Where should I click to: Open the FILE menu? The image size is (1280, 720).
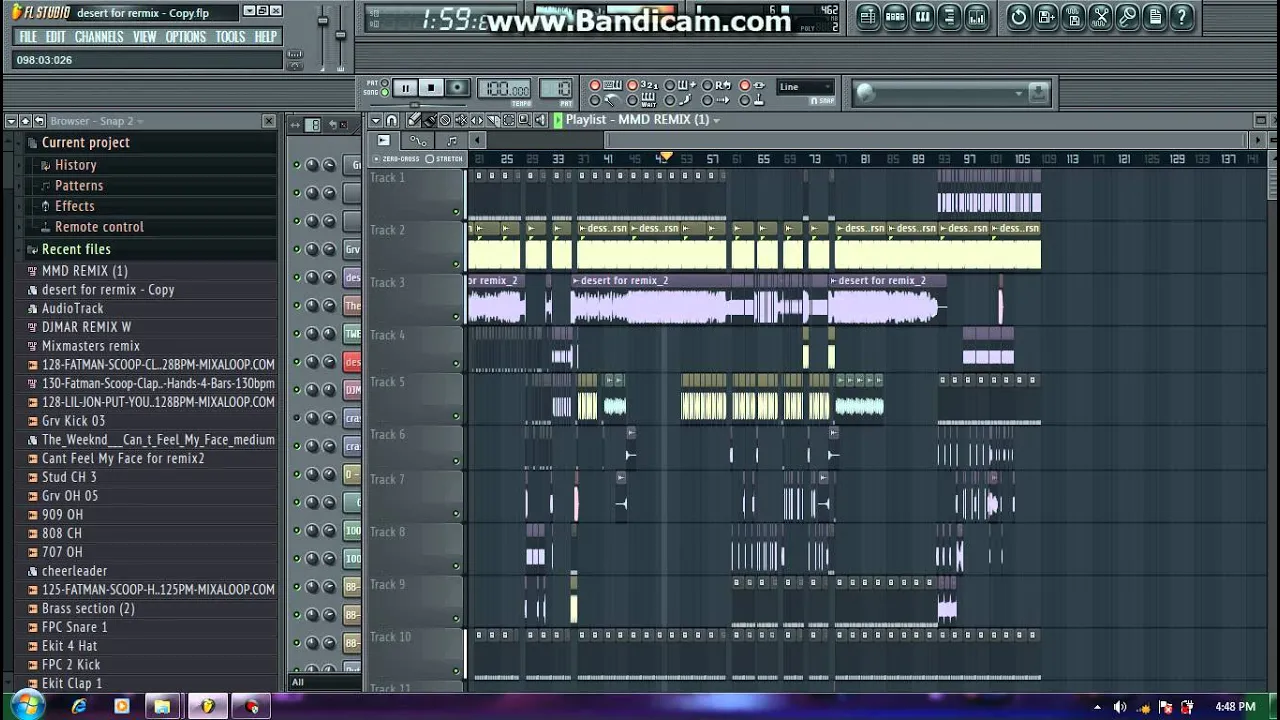coord(28,37)
